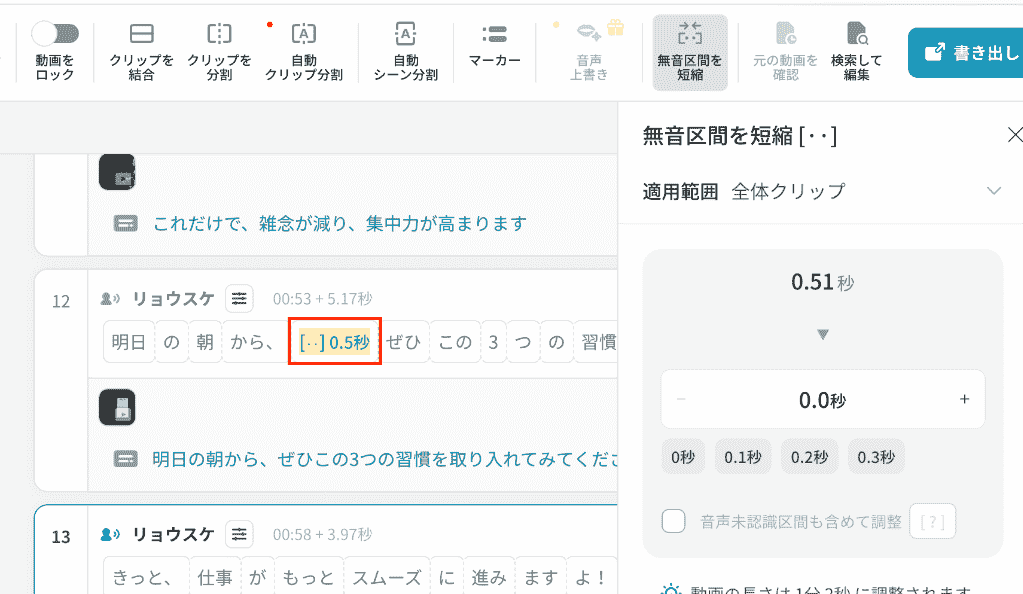Open speaker settings icon for clip 13
Screen dimensions: 1023x594
(239, 535)
